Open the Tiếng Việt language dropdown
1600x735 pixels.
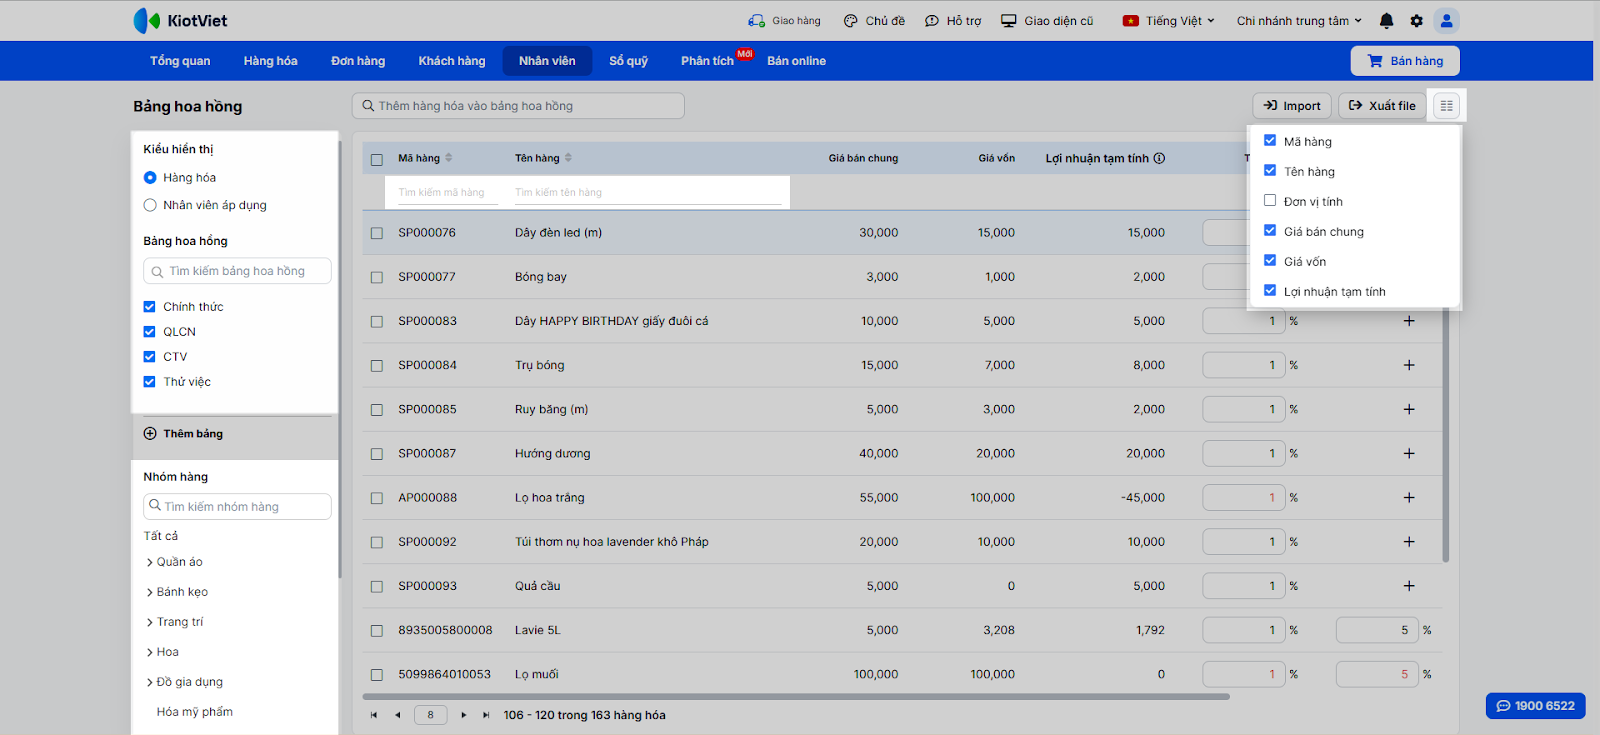pos(1168,21)
